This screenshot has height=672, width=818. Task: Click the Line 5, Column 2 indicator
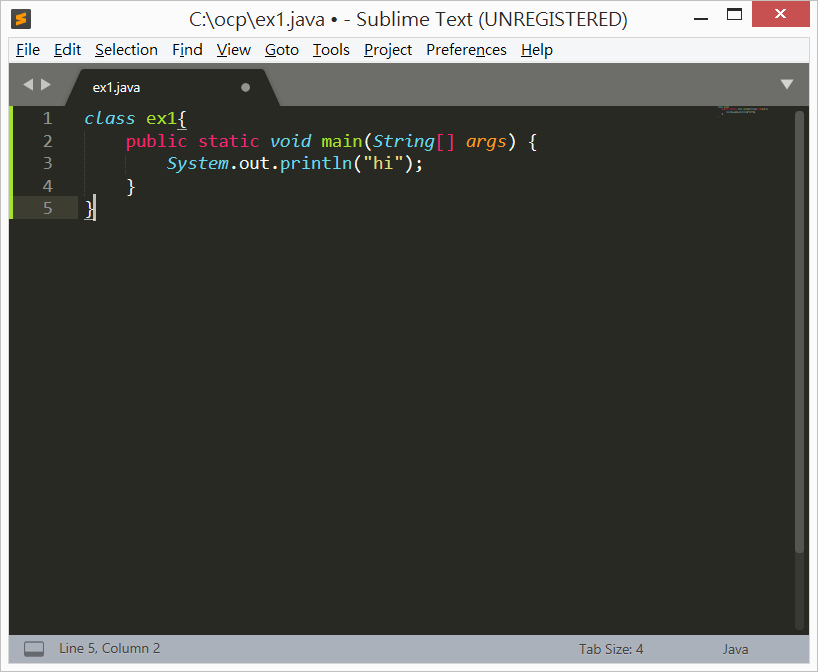coord(109,649)
